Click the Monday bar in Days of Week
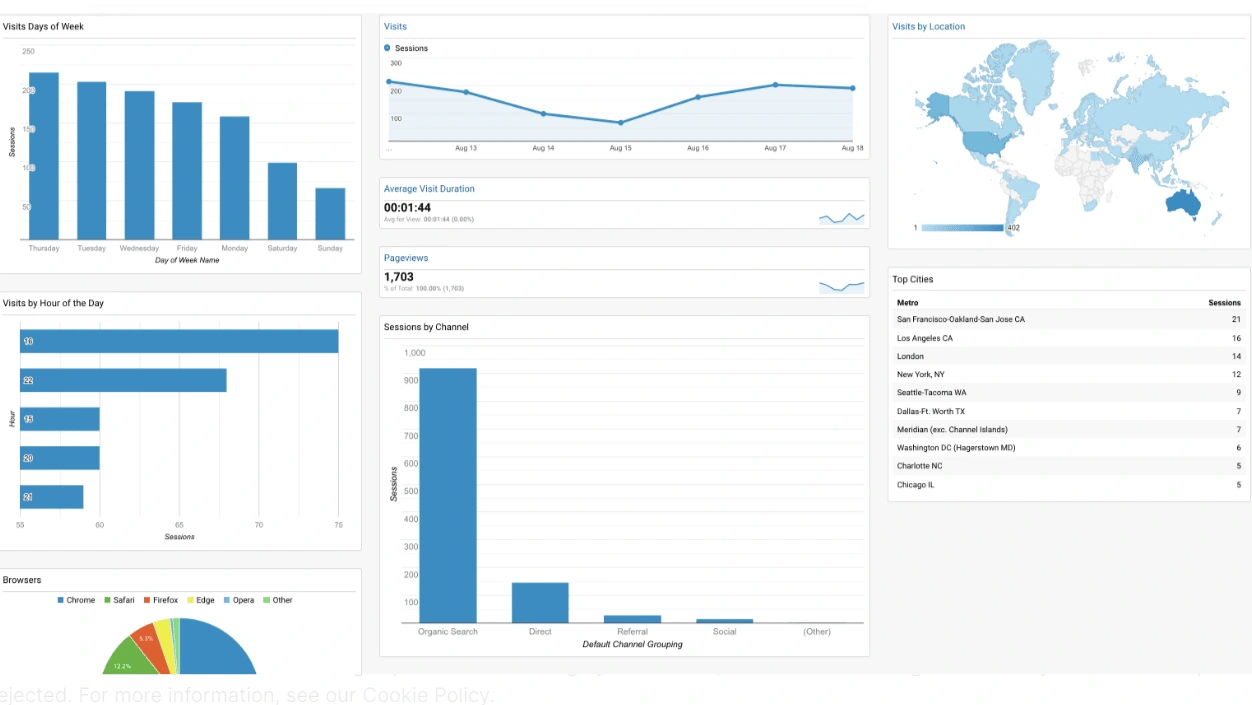This screenshot has height=705, width=1252. click(x=235, y=178)
